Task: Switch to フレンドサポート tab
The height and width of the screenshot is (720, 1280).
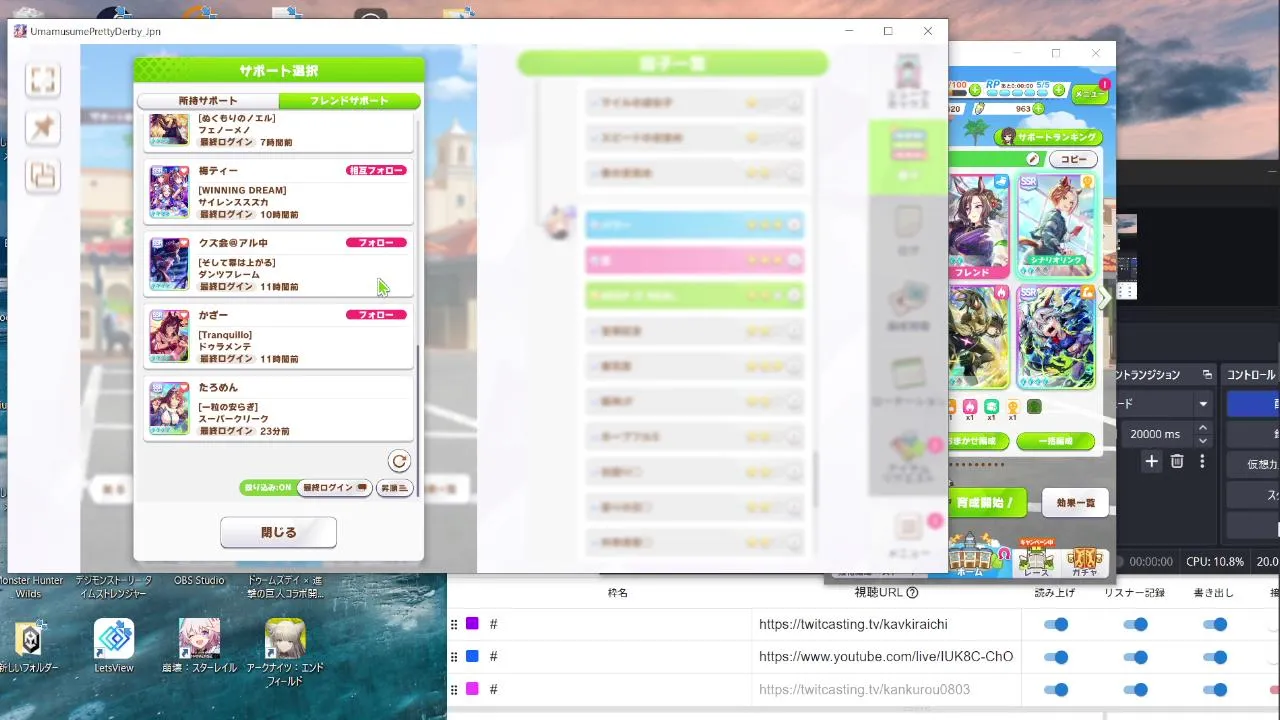Action: [x=349, y=101]
